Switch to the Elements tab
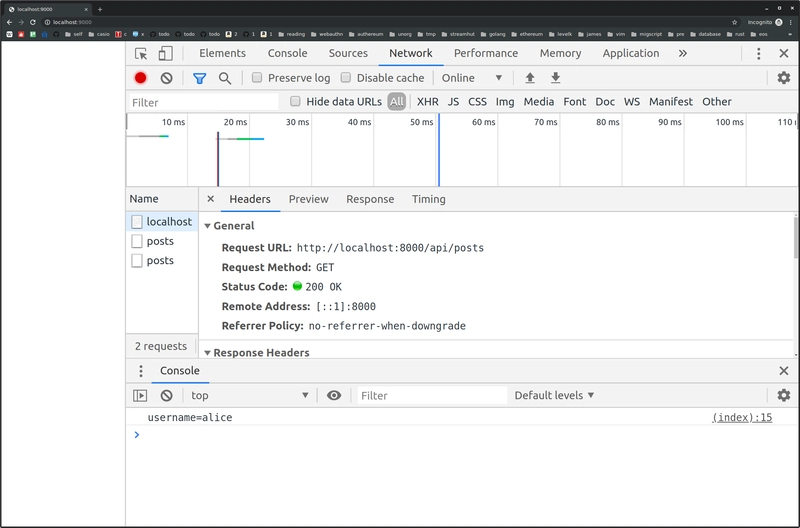Image resolution: width=800 pixels, height=528 pixels. click(222, 54)
